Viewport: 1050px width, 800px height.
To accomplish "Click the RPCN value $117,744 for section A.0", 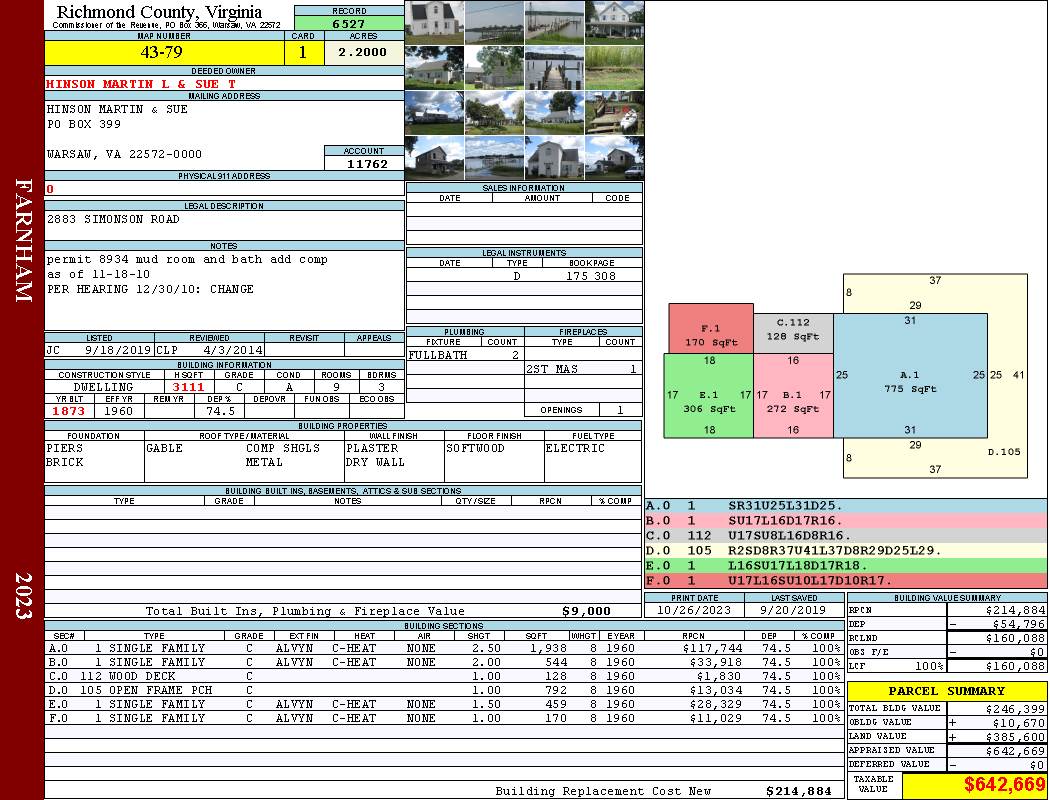I will point(712,648).
